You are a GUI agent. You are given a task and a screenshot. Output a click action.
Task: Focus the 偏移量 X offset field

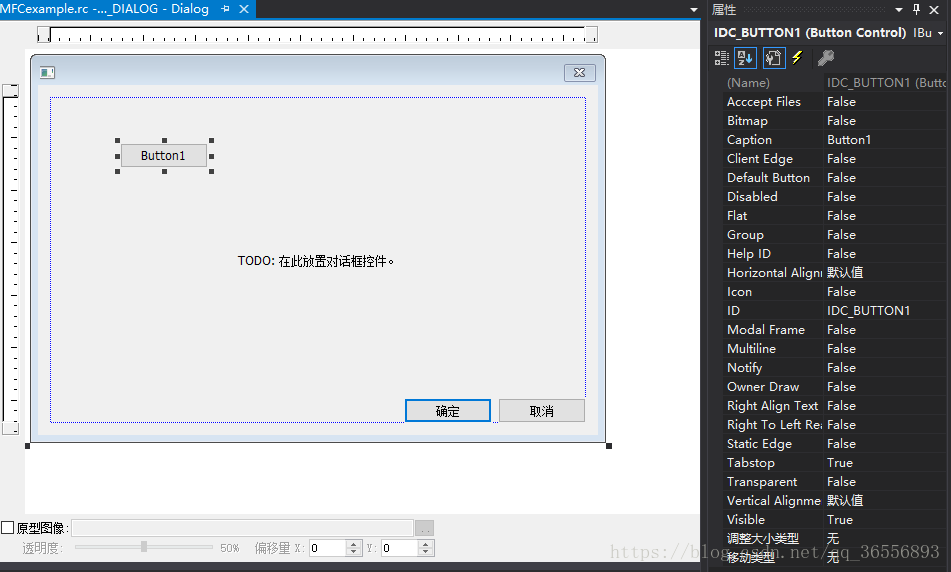(x=327, y=548)
